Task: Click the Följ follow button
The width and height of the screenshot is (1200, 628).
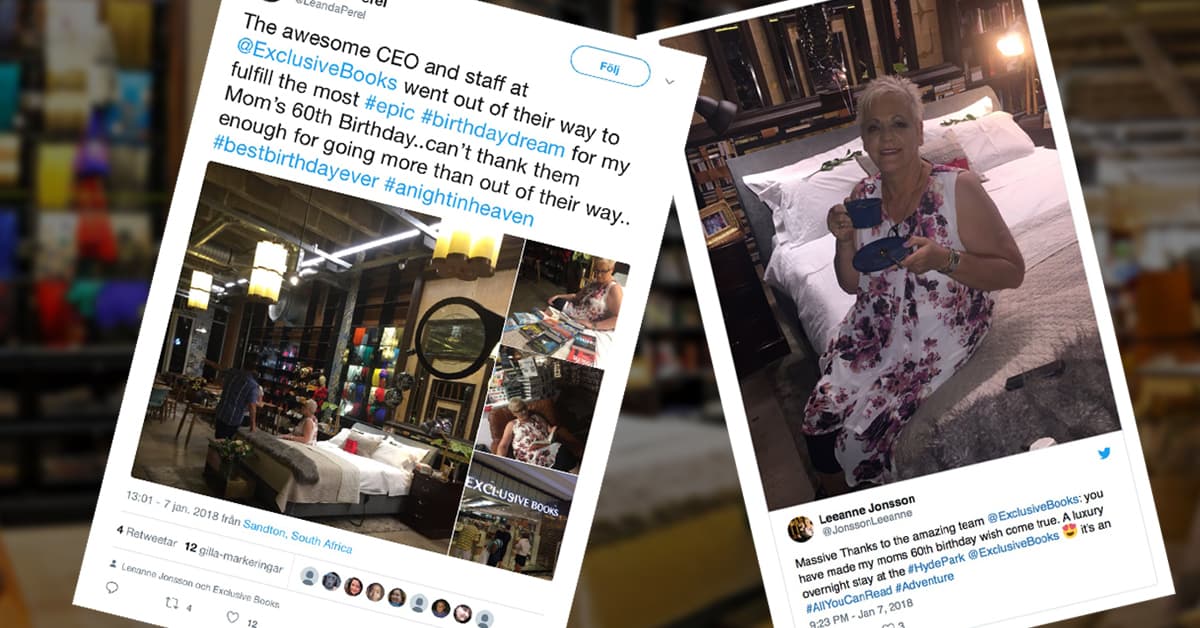Action: pos(610,66)
